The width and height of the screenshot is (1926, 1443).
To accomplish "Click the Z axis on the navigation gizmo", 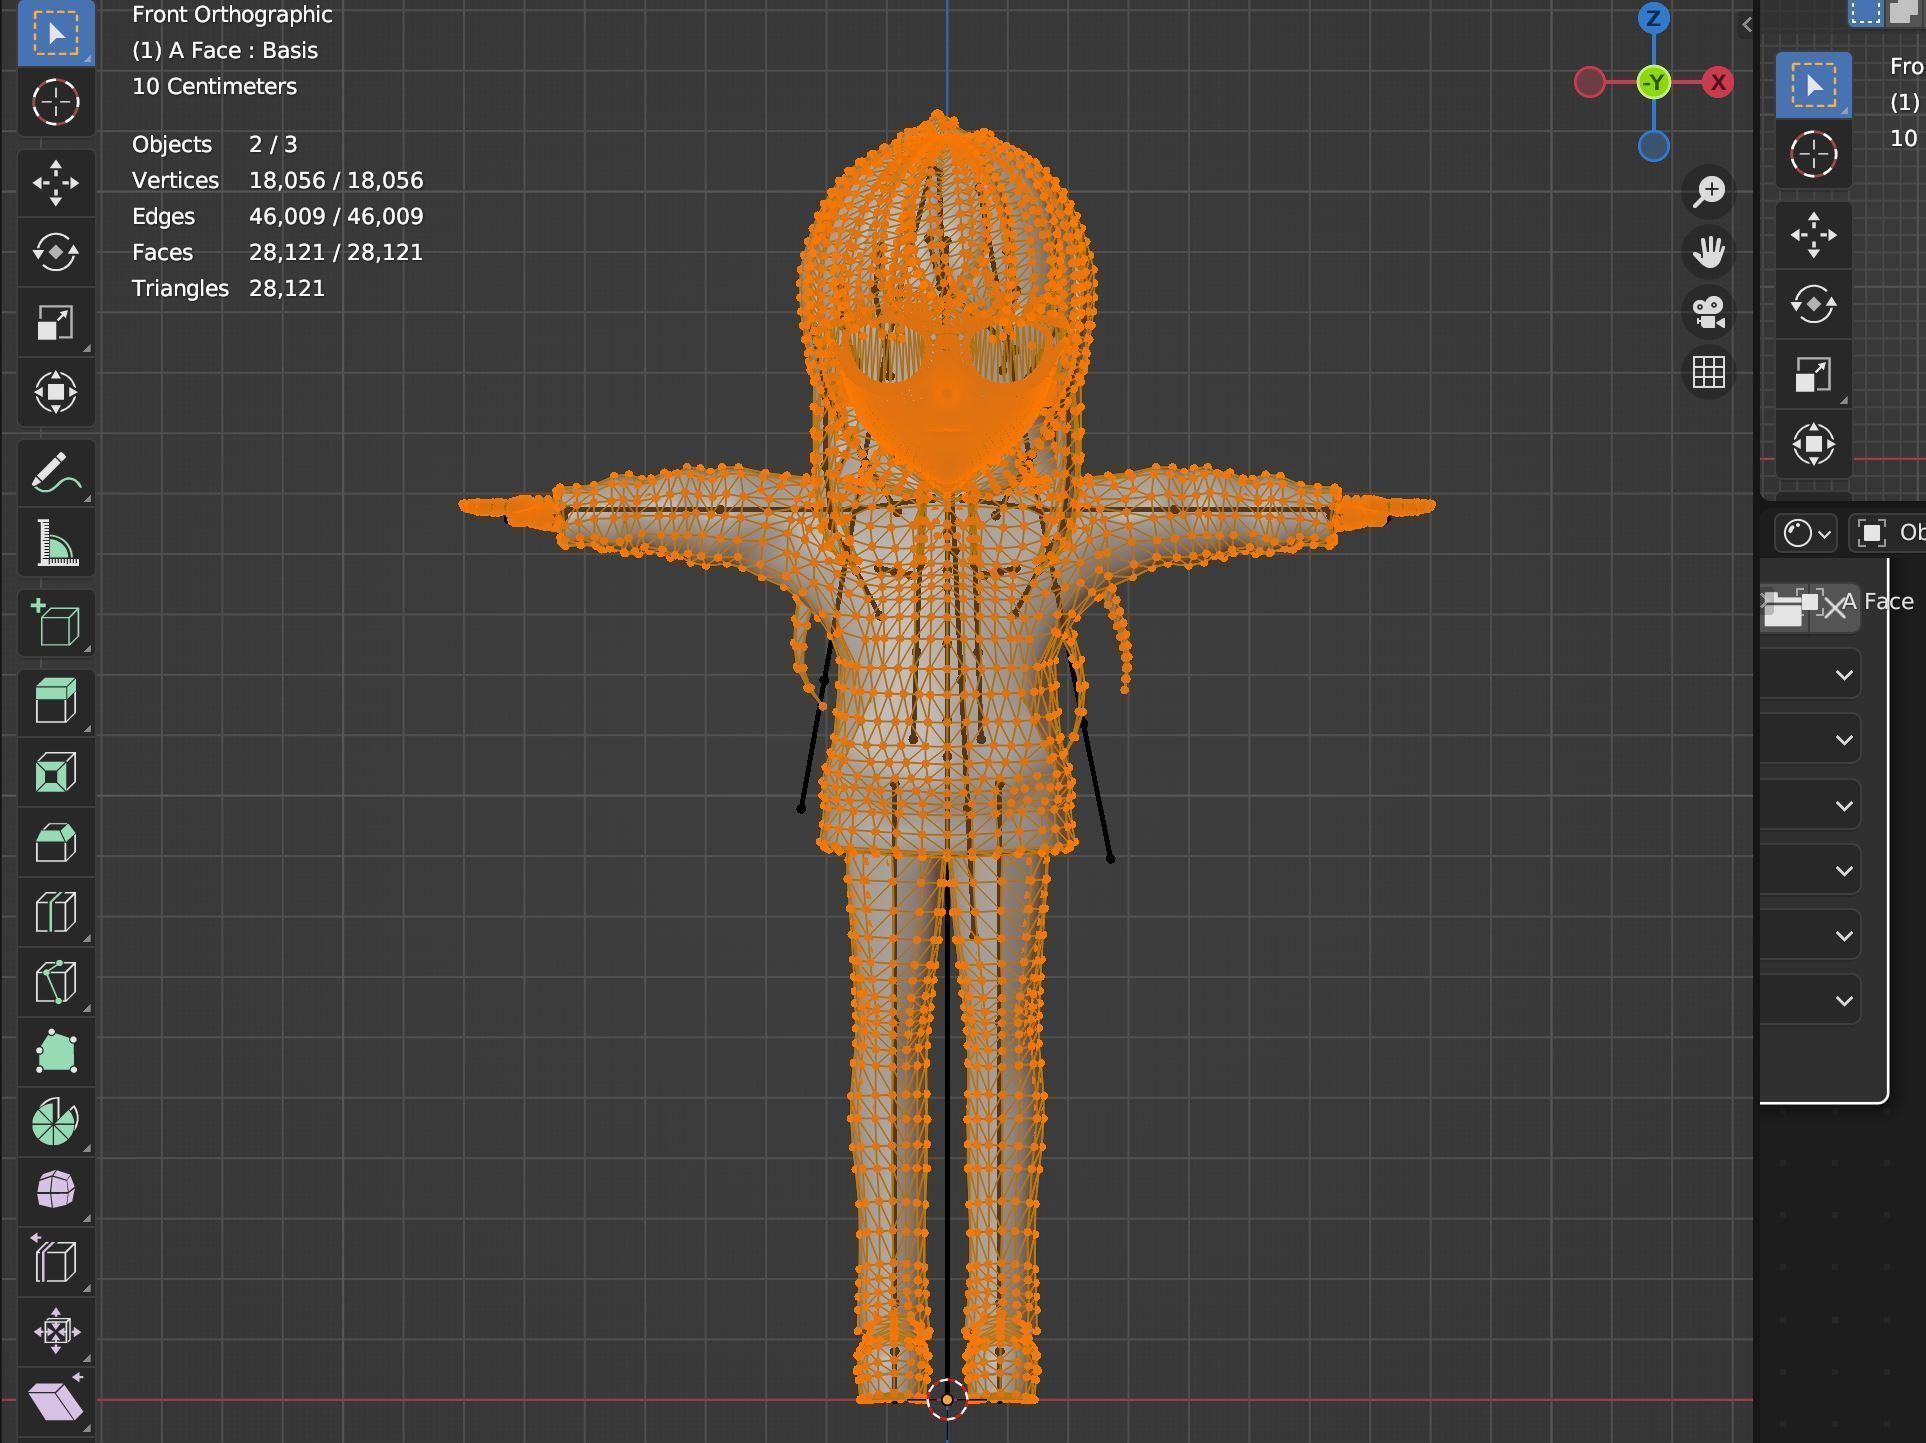I will click(x=1654, y=18).
